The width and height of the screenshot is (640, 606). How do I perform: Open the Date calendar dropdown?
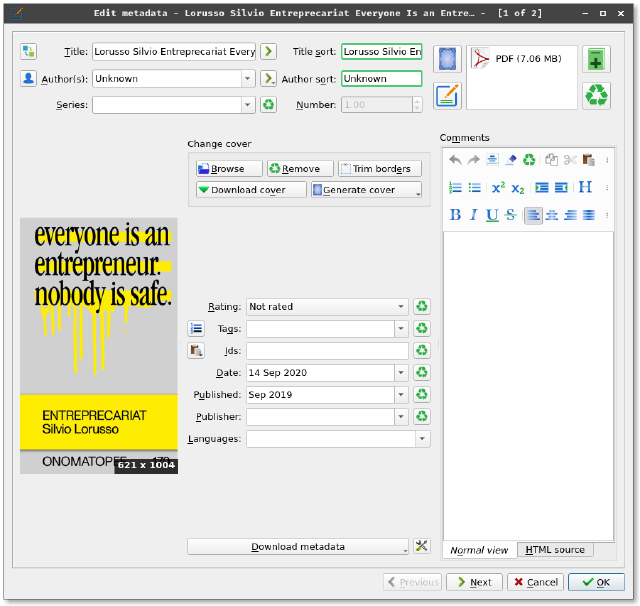pos(401,373)
